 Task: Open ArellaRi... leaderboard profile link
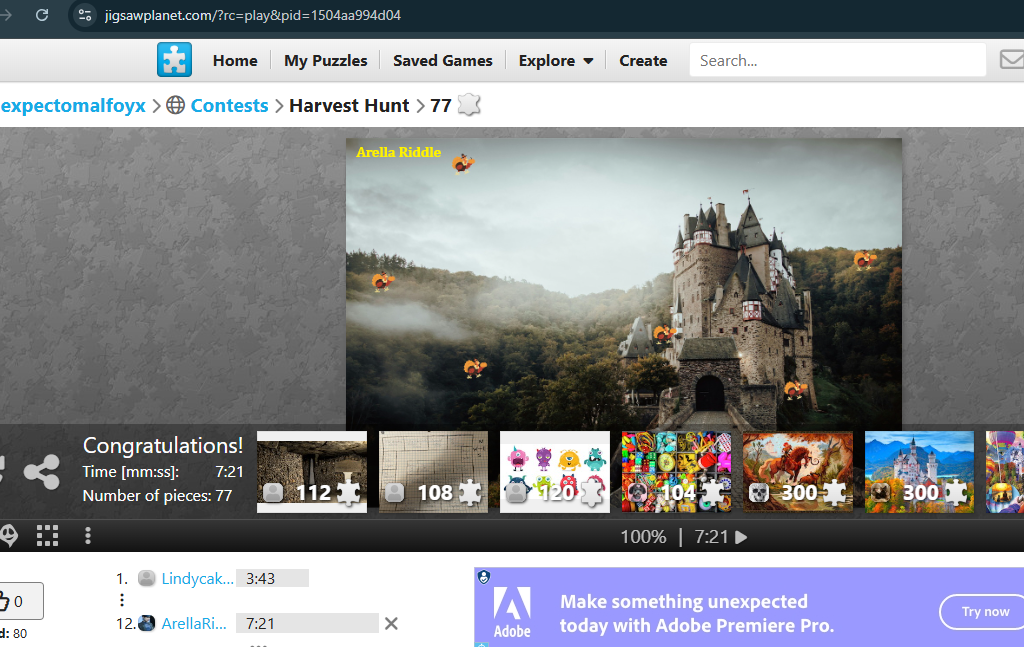pos(194,623)
